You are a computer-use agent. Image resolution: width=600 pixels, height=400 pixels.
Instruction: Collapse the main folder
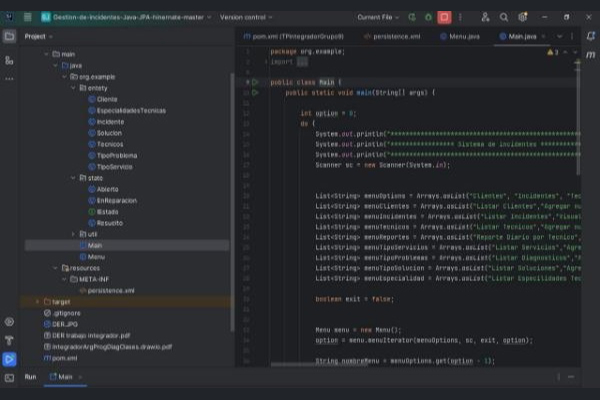pyautogui.click(x=46, y=54)
